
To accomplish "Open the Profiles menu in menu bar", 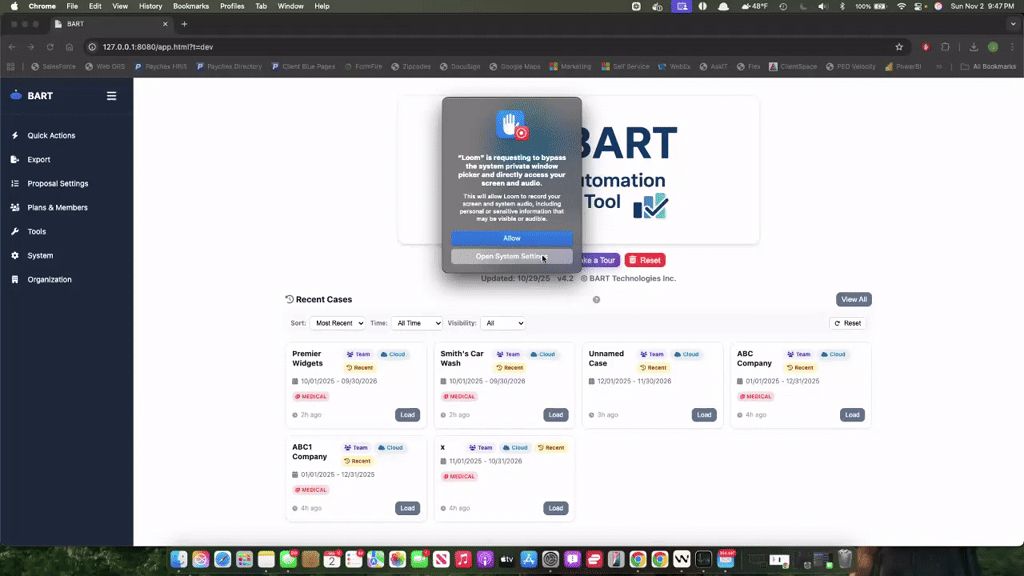I will tap(232, 6).
